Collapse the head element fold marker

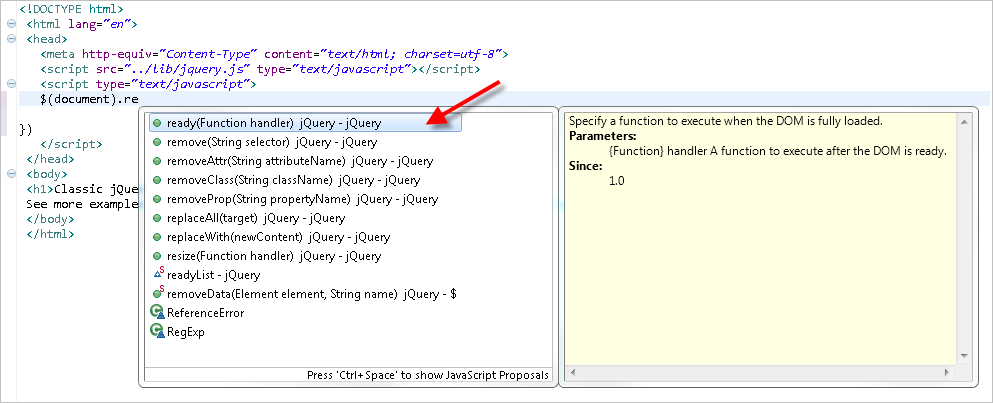pyautogui.click(x=11, y=39)
